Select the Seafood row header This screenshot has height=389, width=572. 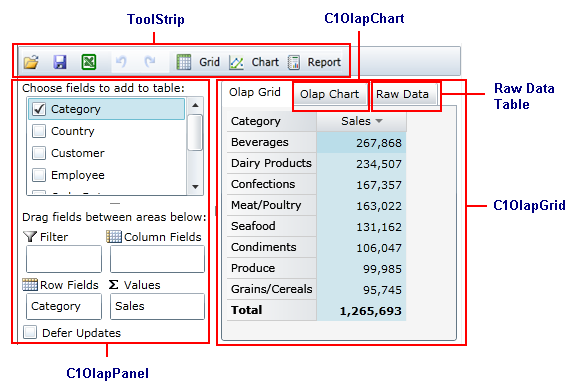(x=271, y=226)
